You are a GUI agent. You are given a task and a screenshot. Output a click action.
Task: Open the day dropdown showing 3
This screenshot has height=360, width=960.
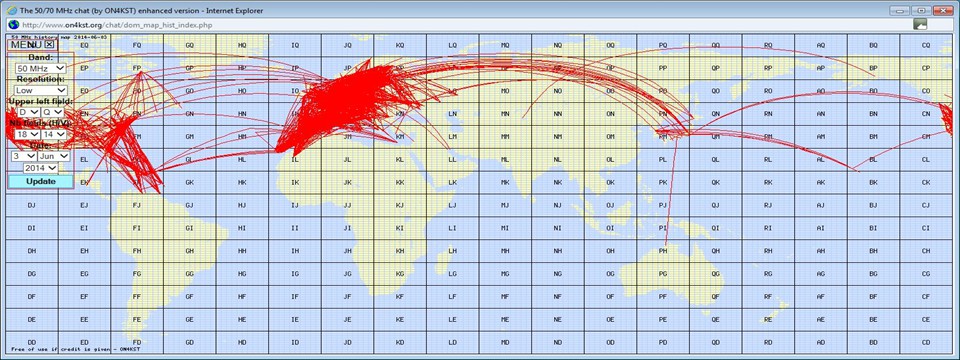[x=23, y=156]
